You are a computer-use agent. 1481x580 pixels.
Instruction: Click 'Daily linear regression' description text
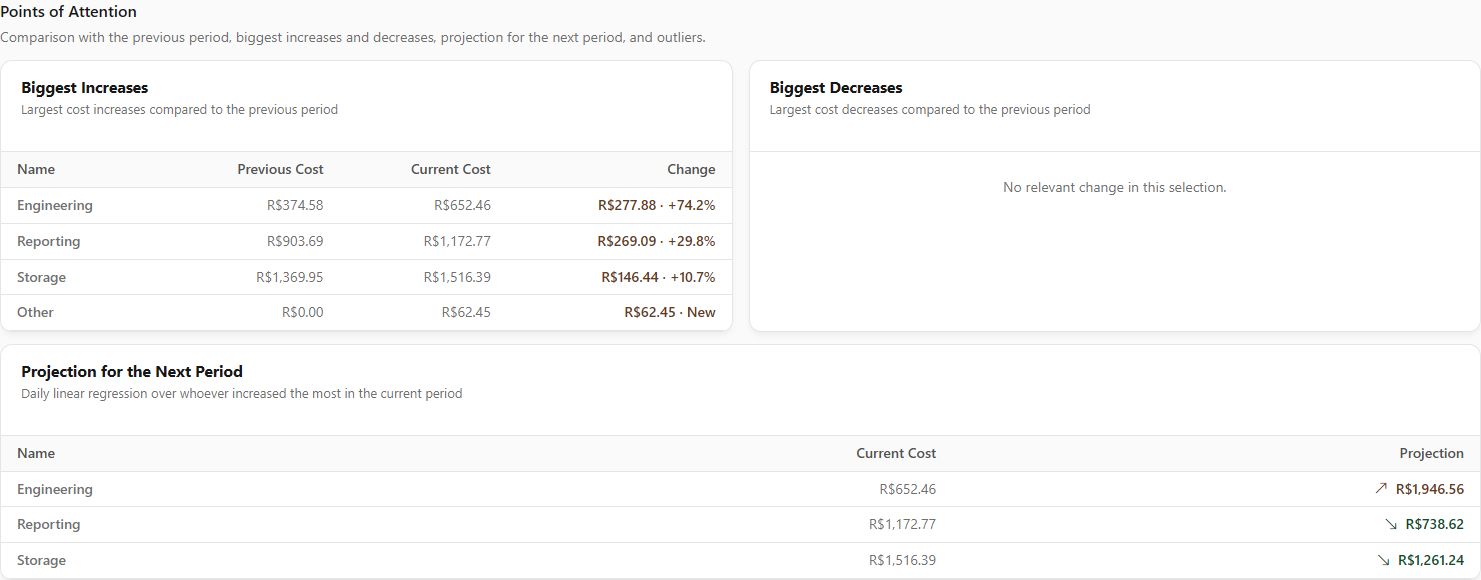[242, 393]
